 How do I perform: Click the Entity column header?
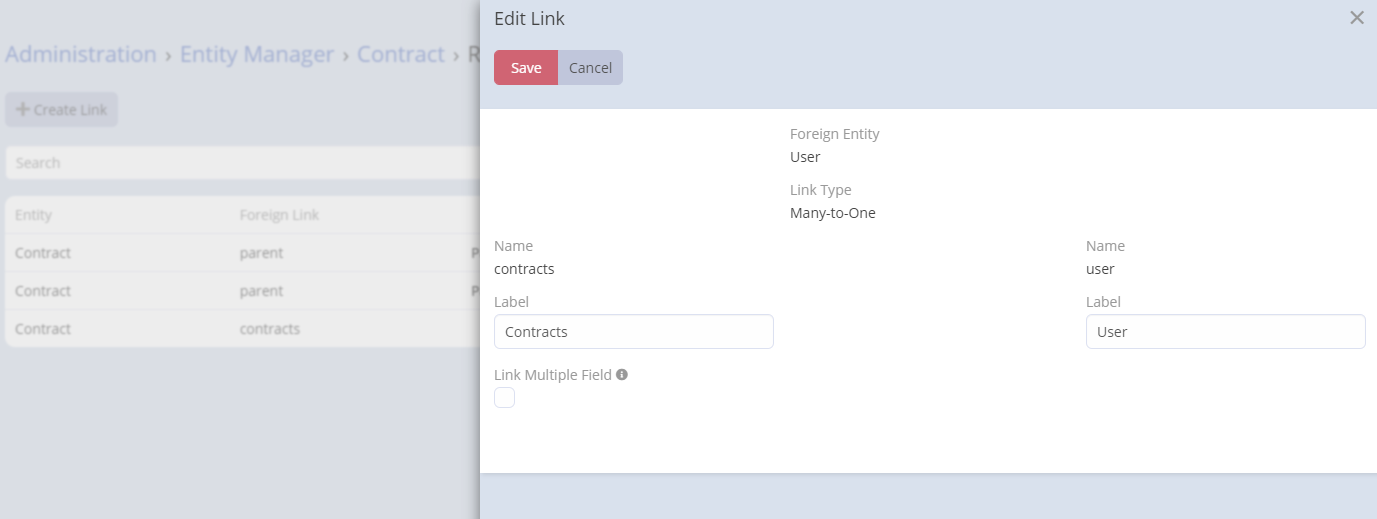point(34,215)
